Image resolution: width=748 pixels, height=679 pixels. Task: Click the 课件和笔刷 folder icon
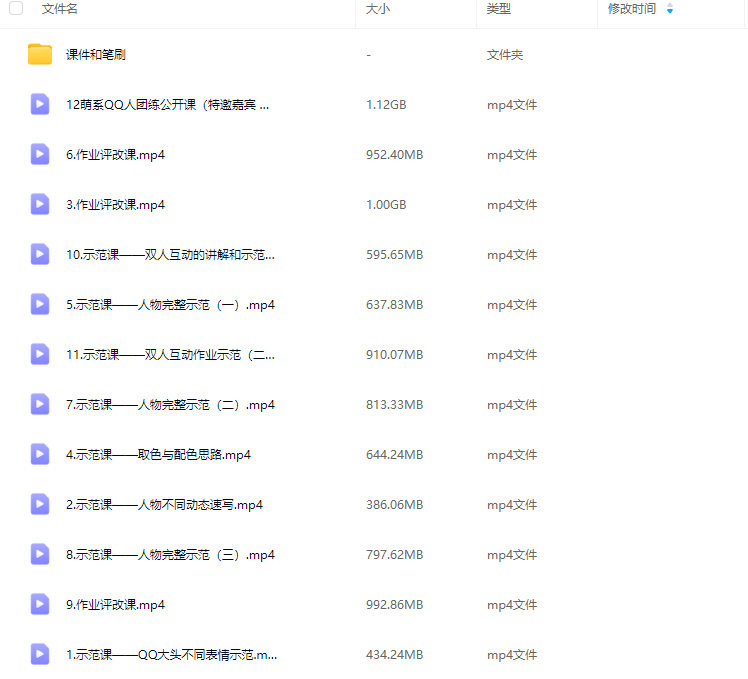pos(40,55)
